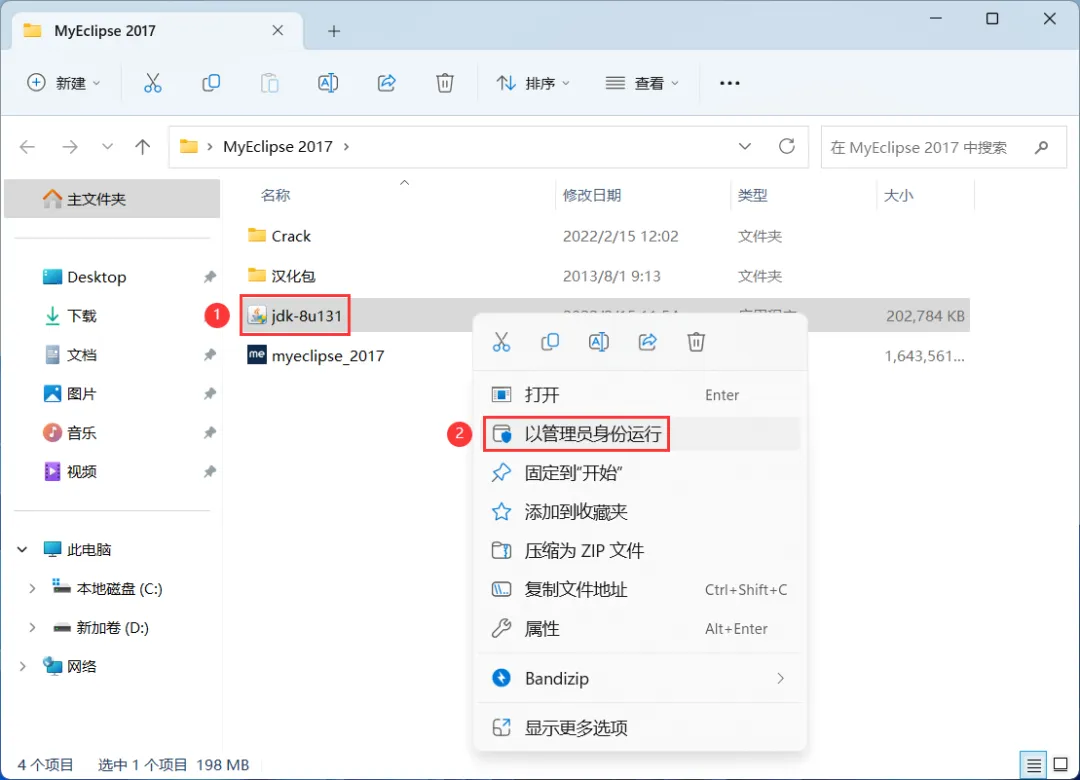The image size is (1080, 780).
Task: Open the 查看 view dropdown
Action: coord(642,83)
